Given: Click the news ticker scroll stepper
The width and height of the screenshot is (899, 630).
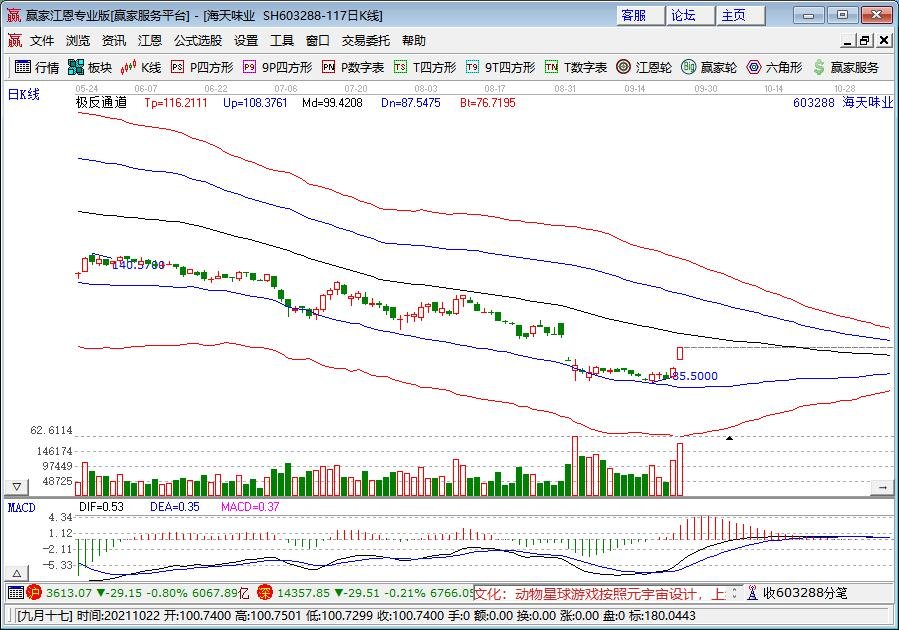Looking at the screenshot, I should pos(734,593).
